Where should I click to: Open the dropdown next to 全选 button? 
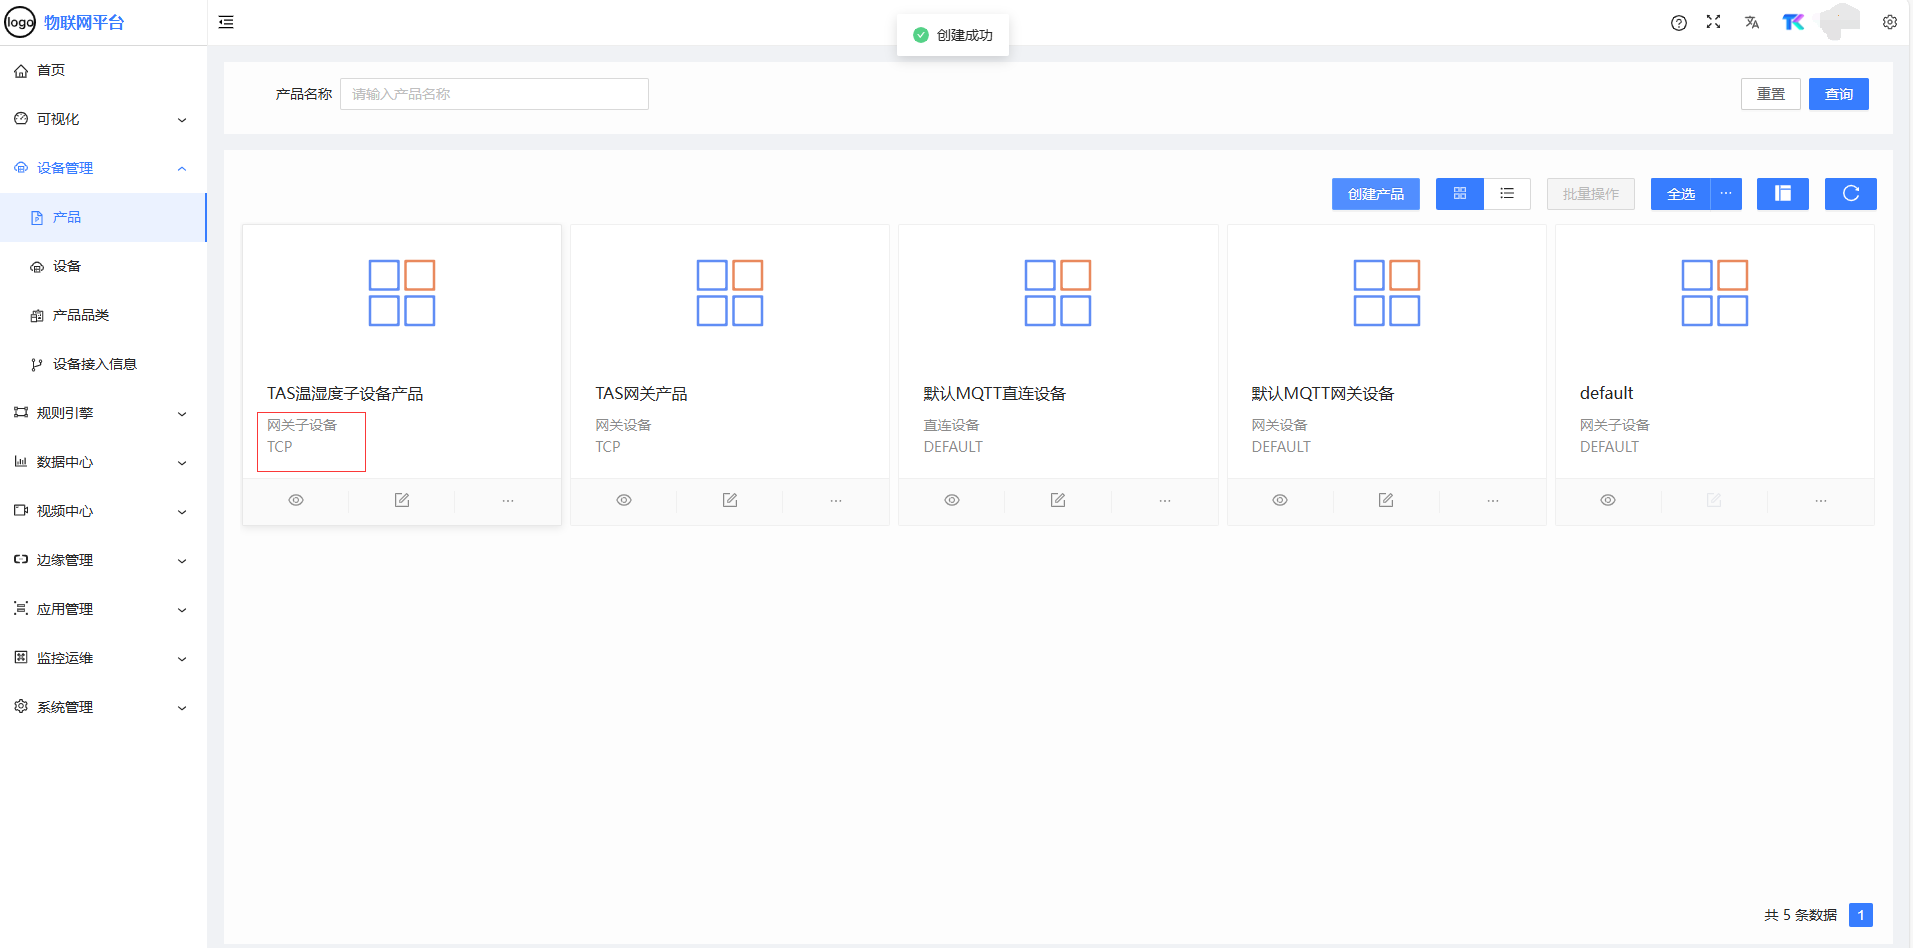click(x=1726, y=194)
